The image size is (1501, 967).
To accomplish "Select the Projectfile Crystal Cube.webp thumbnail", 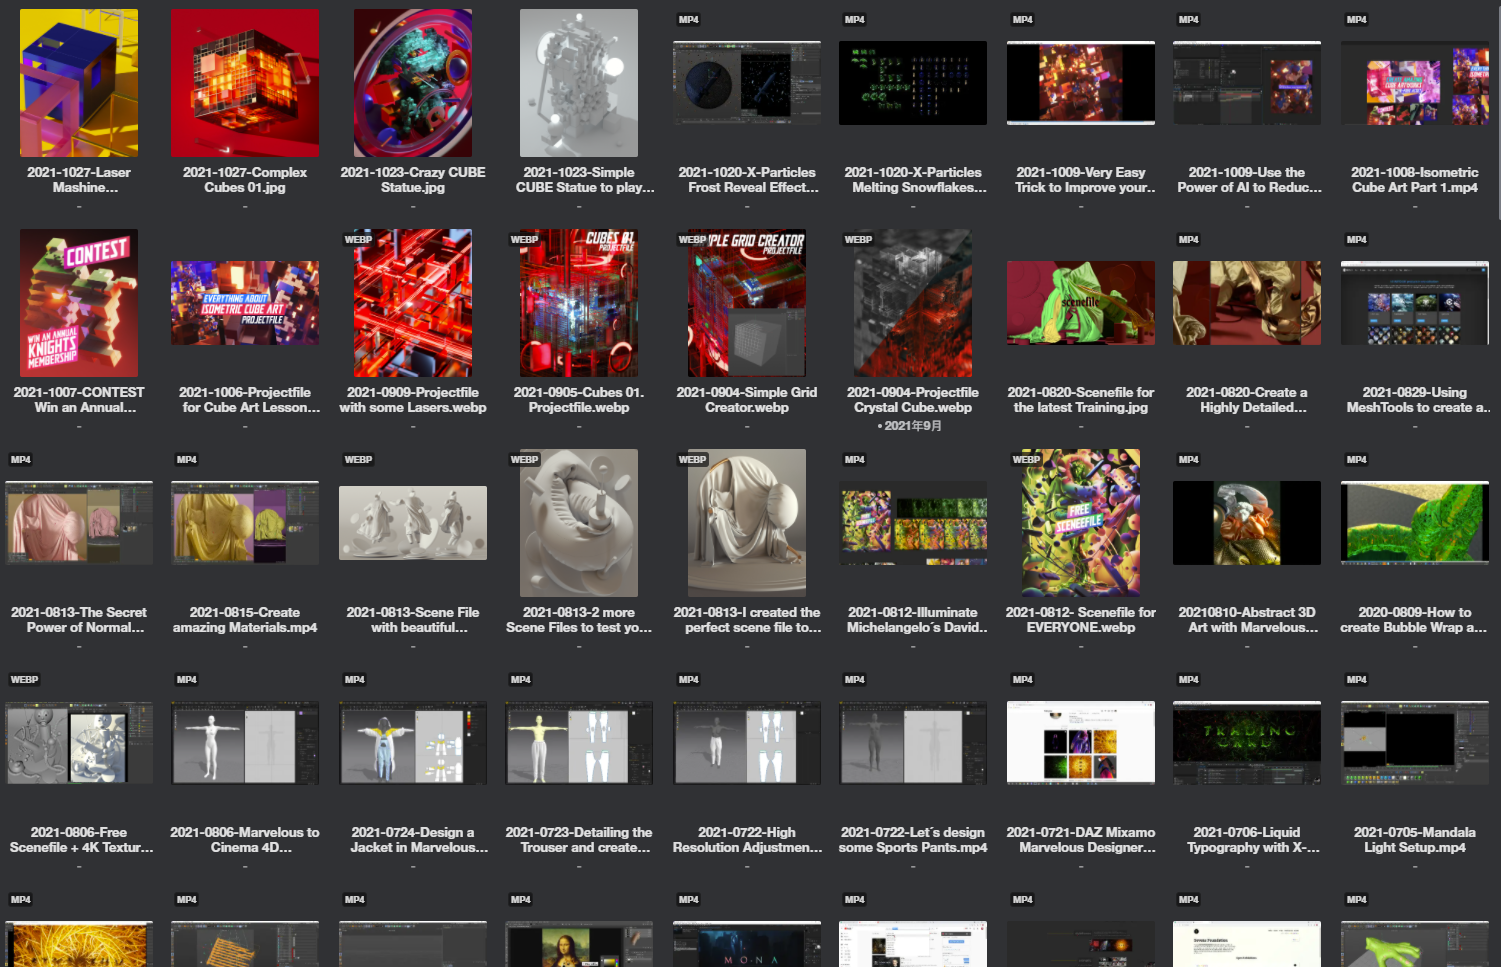I will coord(913,303).
